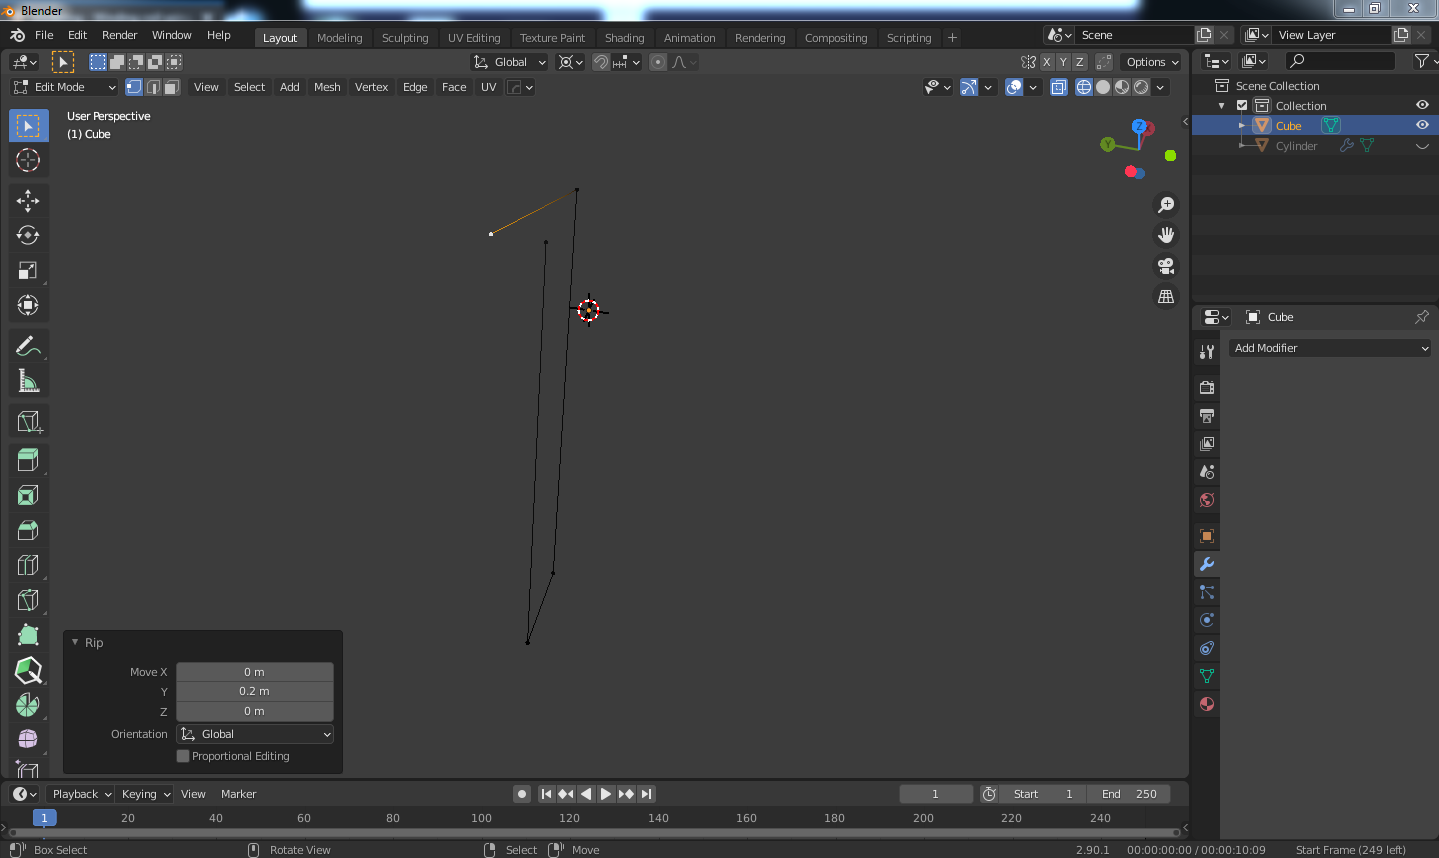
Task: Select the Knife tool
Action: tap(28, 600)
